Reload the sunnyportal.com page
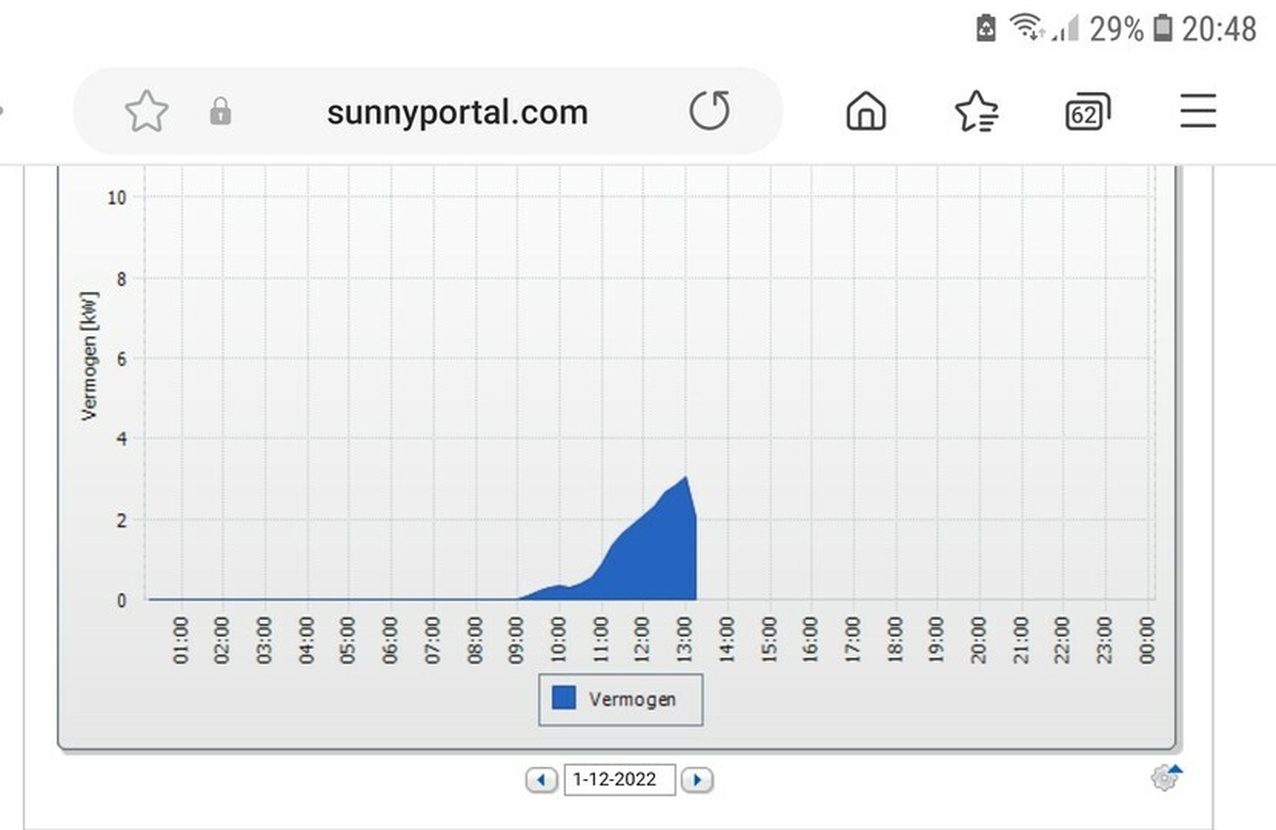Viewport: 1276px width, 830px height. coord(709,111)
